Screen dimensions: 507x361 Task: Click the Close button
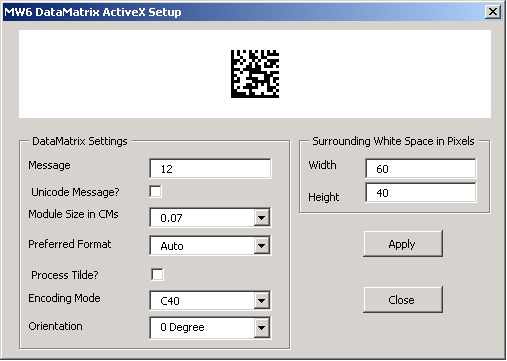[x=403, y=300]
